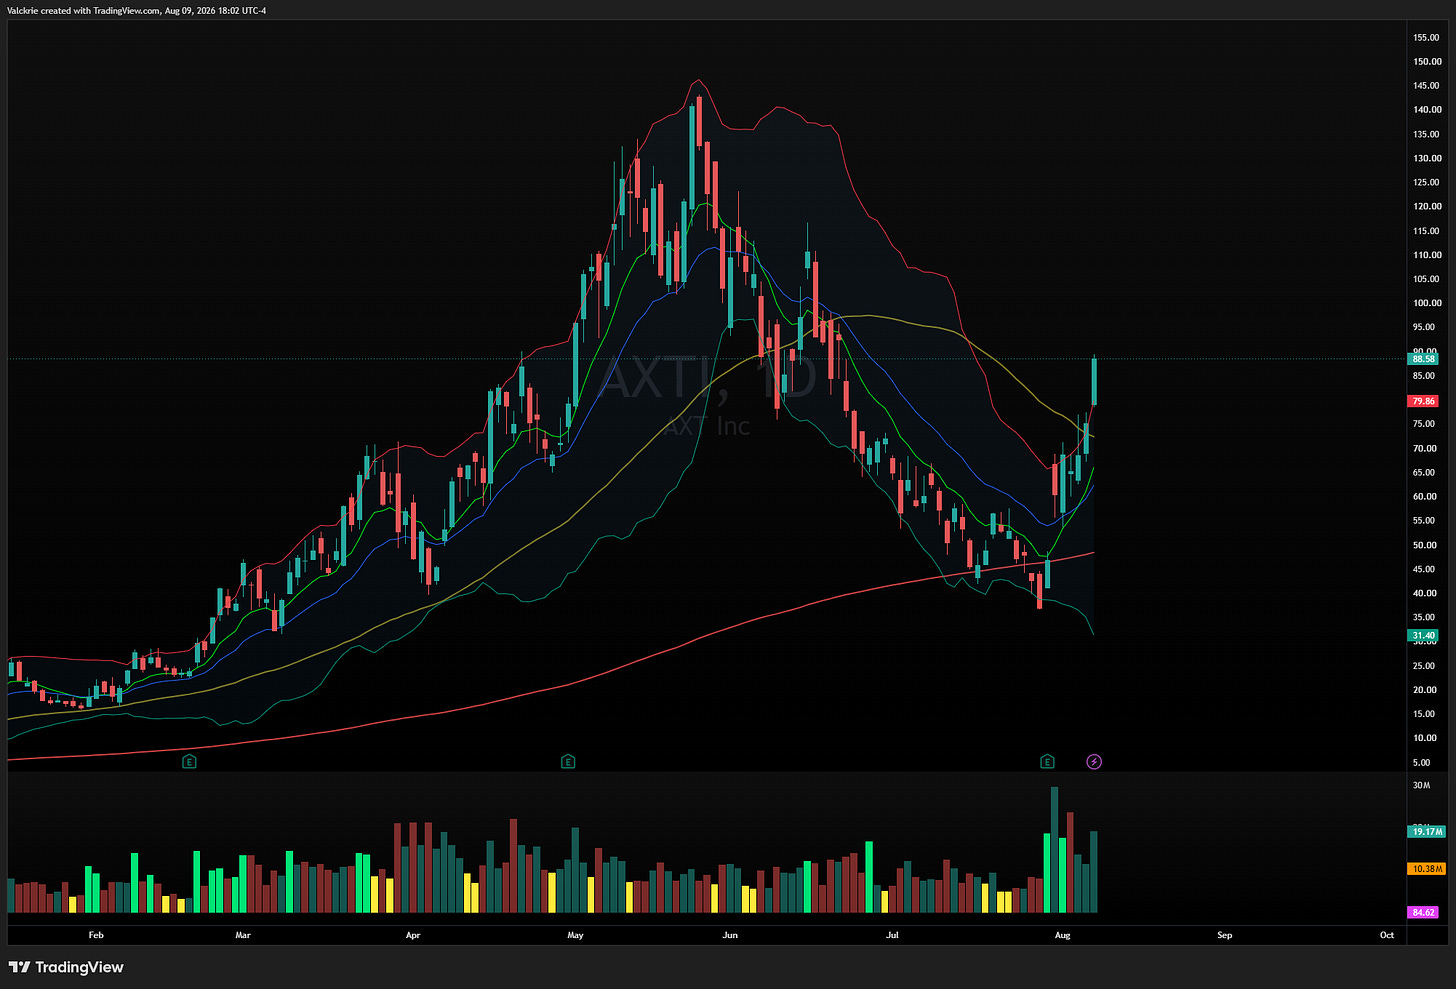Viewport: 1456px width, 989px height.
Task: Click the 70.00 price axis label
Action: pos(1424,448)
